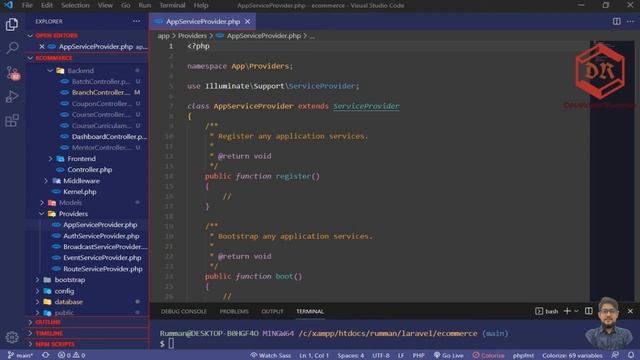
Task: Open Explorer more actions ellipsis
Action: (136, 21)
